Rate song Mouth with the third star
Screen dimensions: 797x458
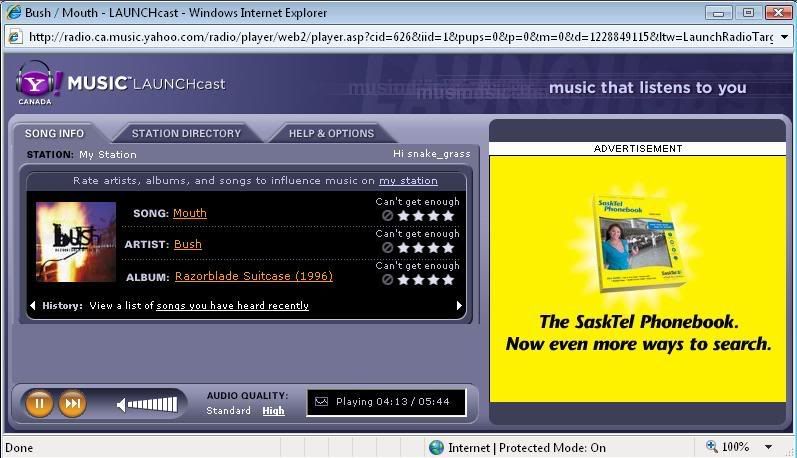click(x=433, y=216)
